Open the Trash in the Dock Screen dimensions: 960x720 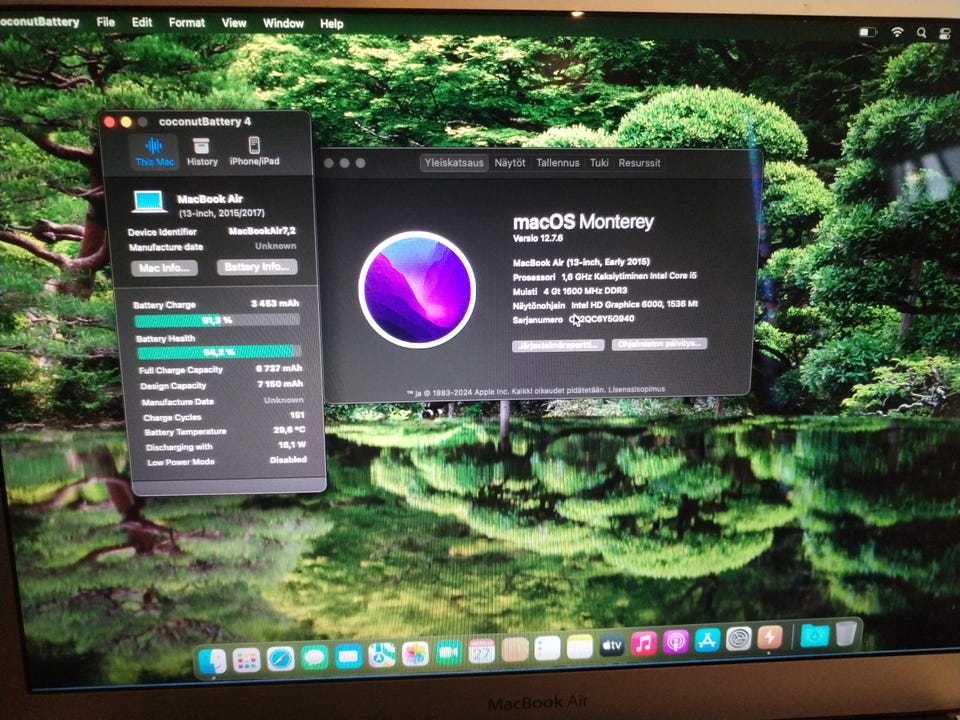coord(847,633)
